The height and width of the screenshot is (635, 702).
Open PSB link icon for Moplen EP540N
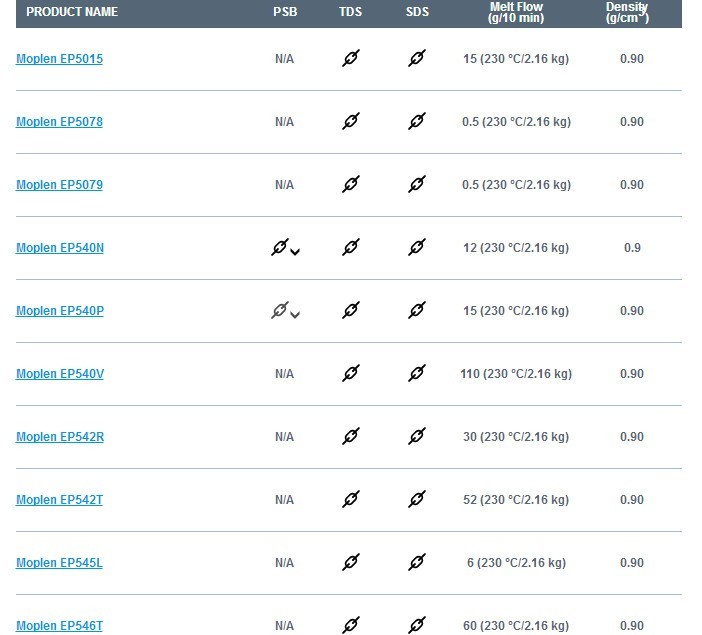280,247
